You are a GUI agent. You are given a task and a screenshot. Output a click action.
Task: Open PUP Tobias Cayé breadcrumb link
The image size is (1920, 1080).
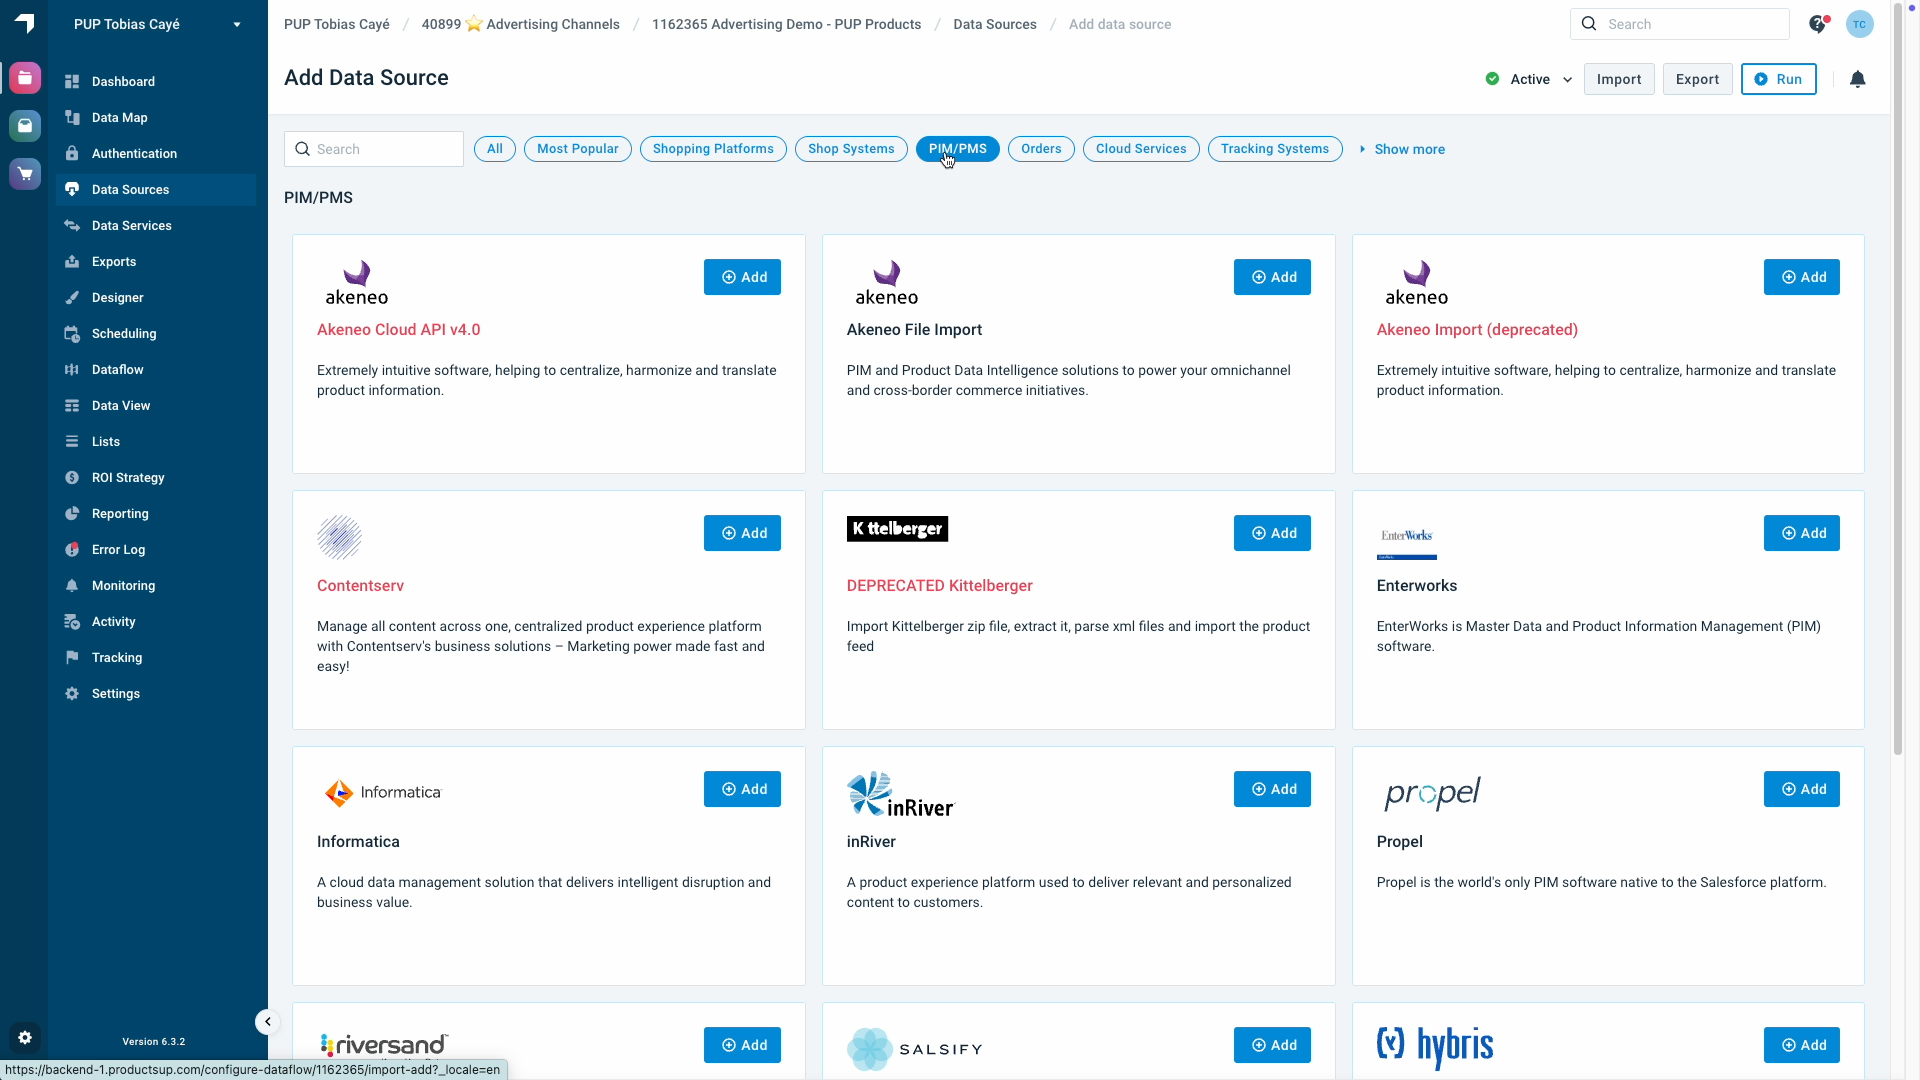(x=337, y=24)
